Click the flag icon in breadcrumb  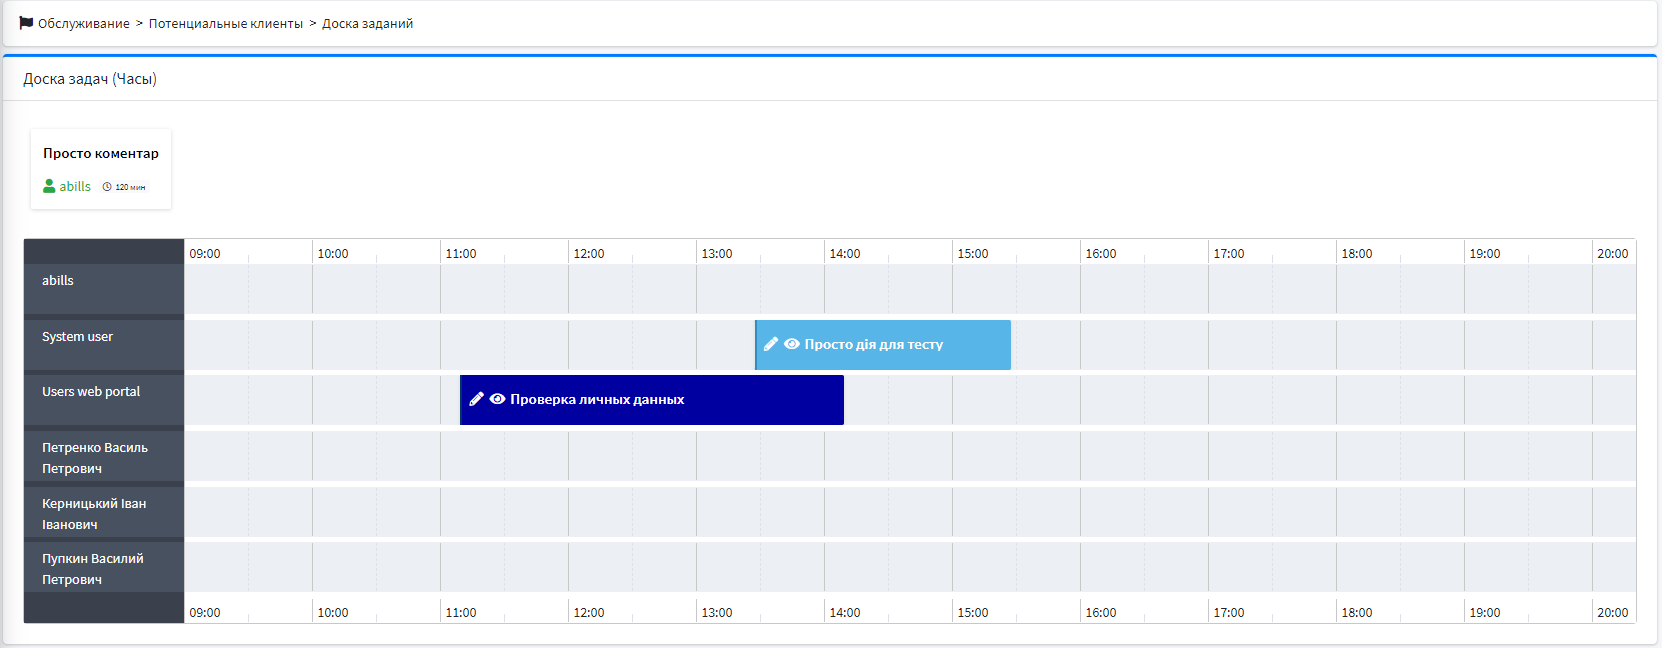coord(26,23)
